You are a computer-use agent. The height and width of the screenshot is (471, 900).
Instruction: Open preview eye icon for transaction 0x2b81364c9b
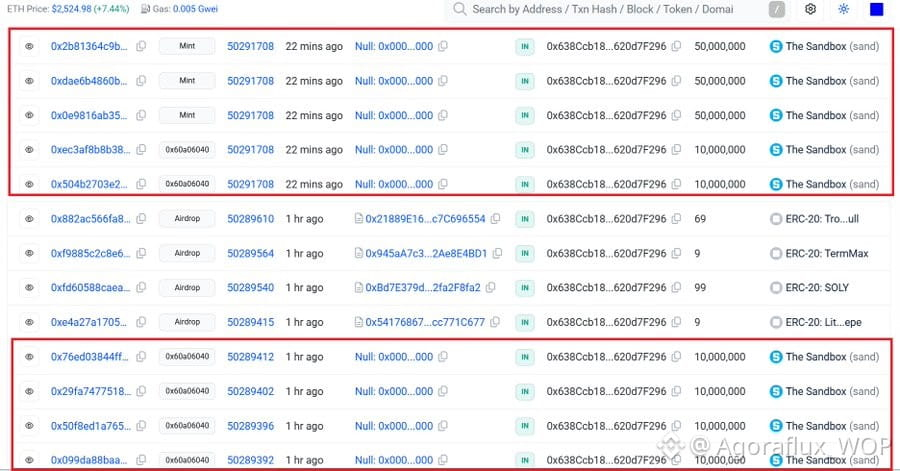29,46
